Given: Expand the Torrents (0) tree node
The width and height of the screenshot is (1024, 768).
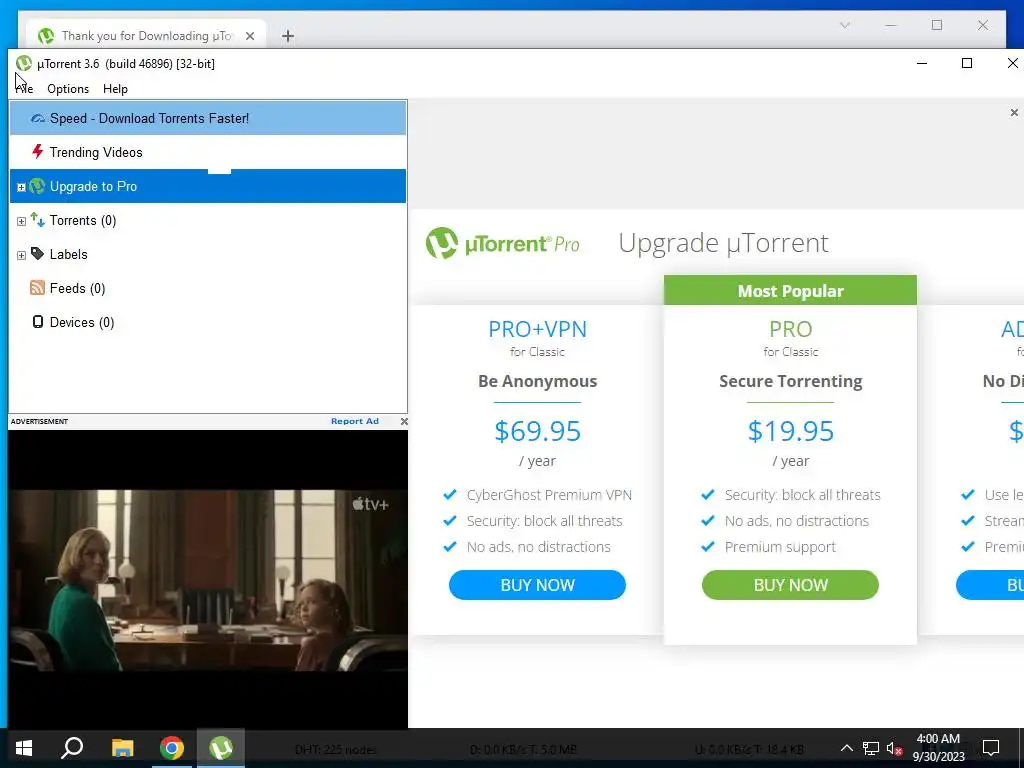Looking at the screenshot, I should point(22,221).
